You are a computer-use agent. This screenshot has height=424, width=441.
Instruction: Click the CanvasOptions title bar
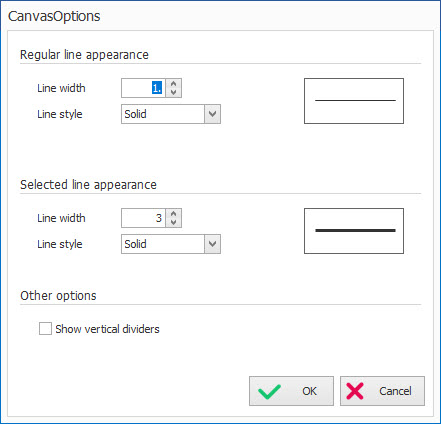tap(220, 16)
